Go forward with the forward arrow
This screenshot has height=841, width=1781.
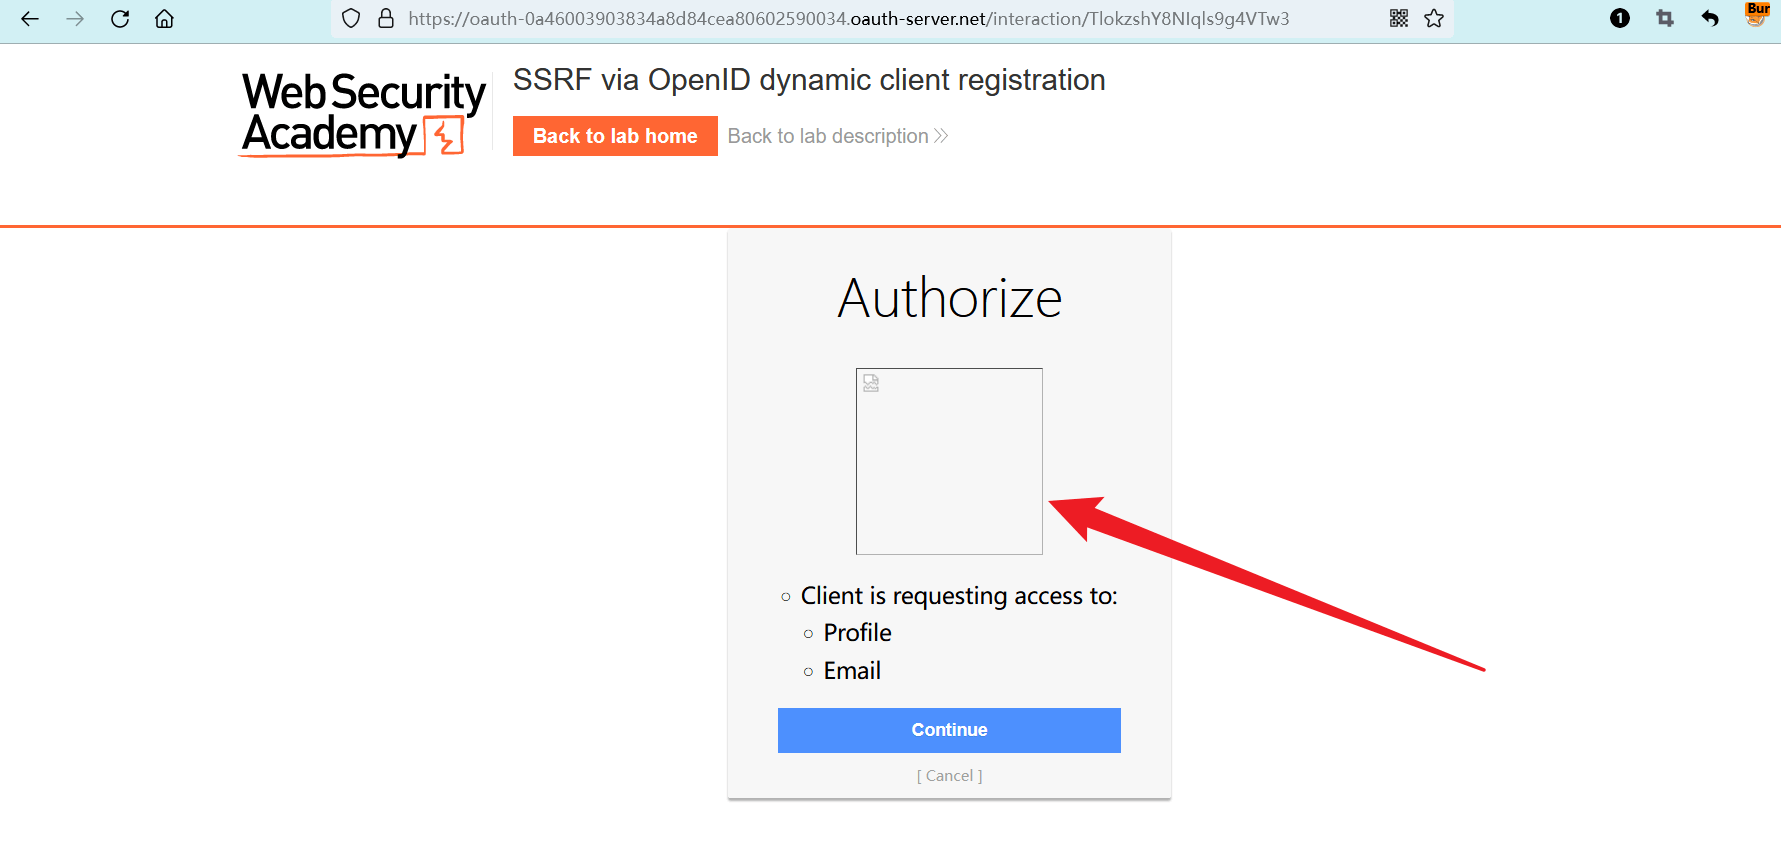pos(75,19)
